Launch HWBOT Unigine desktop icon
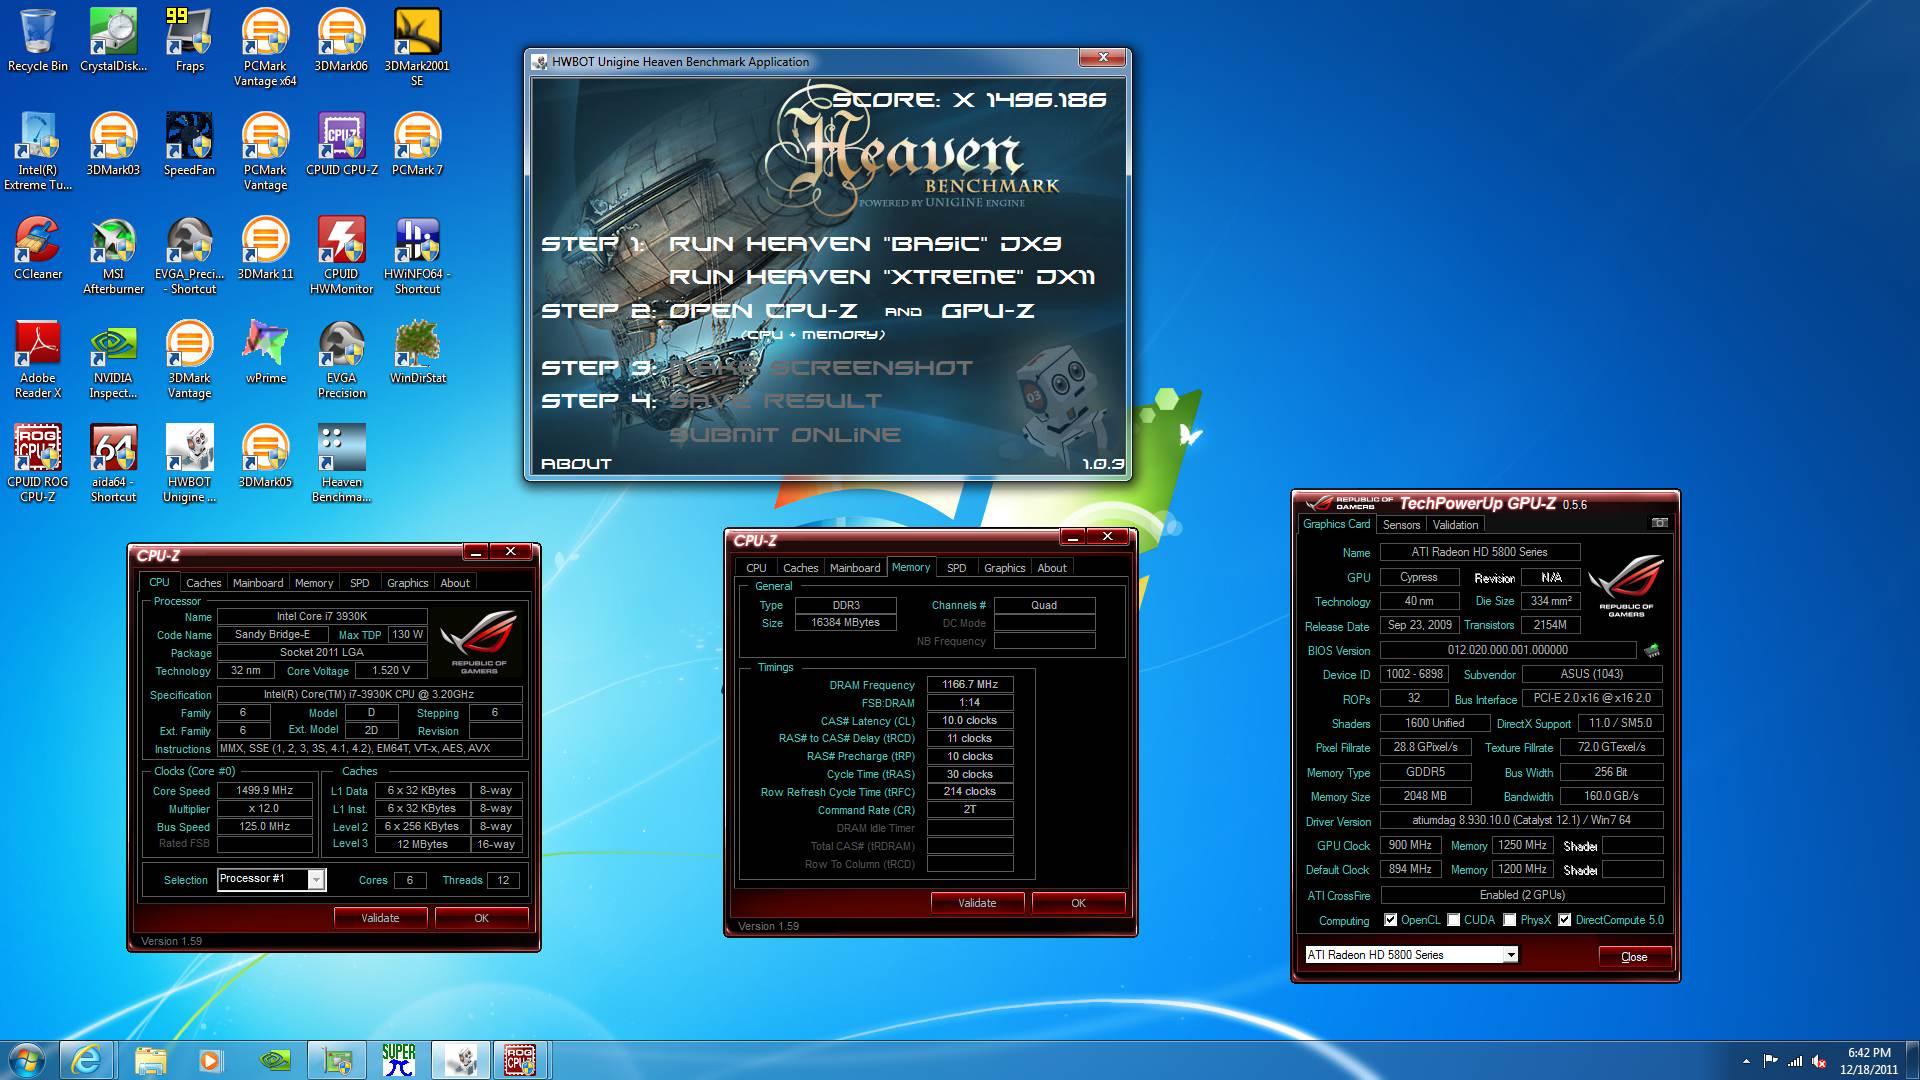 189,463
